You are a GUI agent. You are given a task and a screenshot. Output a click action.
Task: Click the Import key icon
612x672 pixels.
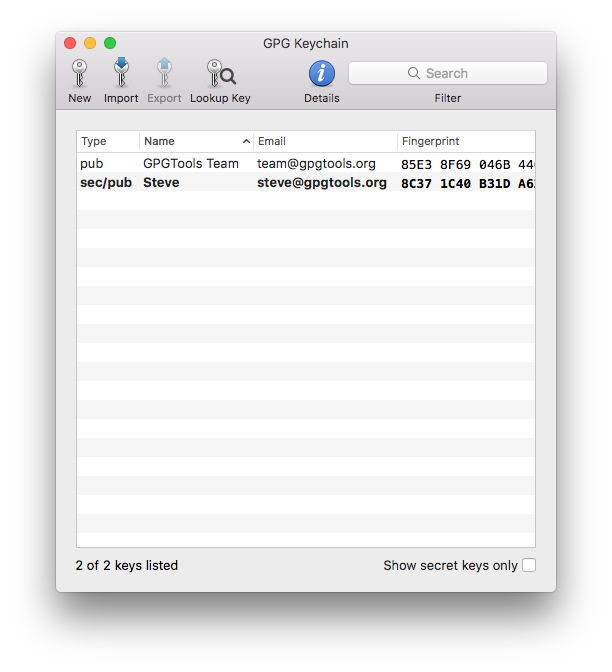click(x=121, y=74)
